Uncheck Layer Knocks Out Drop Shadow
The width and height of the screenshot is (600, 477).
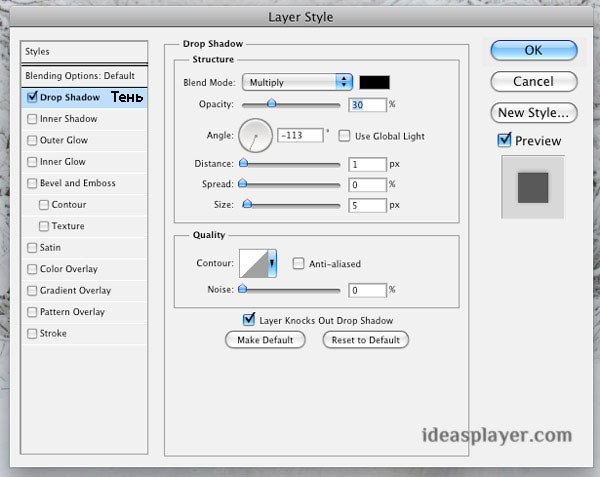249,319
